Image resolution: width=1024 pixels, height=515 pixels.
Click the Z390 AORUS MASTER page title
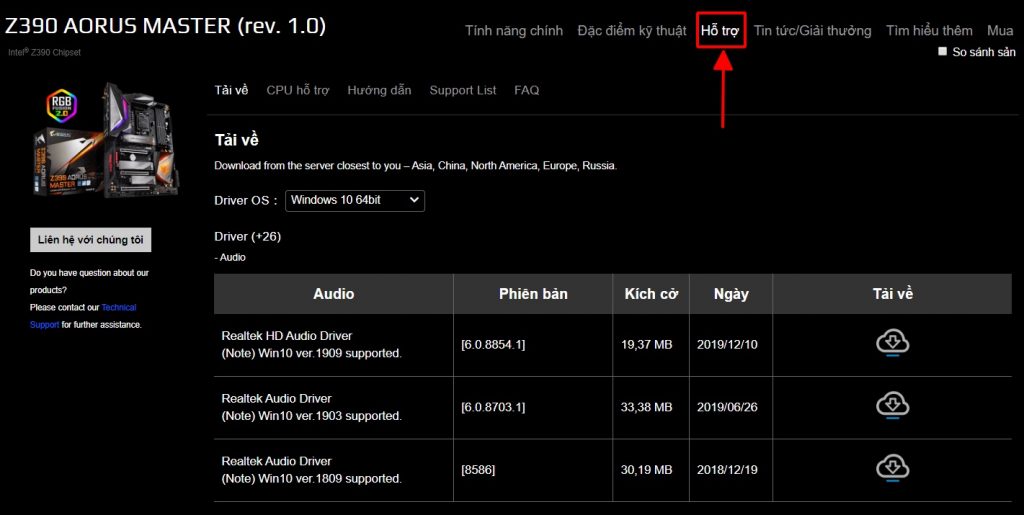coord(165,26)
